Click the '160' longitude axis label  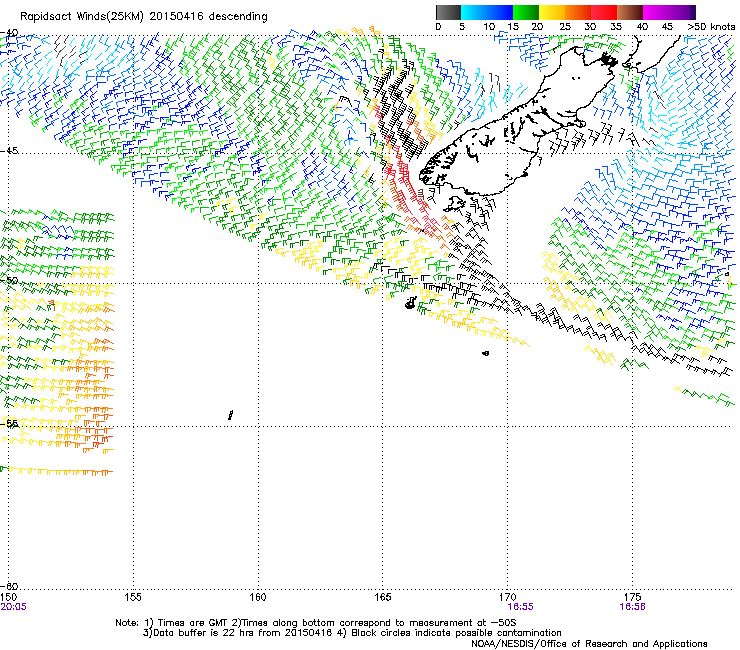click(258, 597)
